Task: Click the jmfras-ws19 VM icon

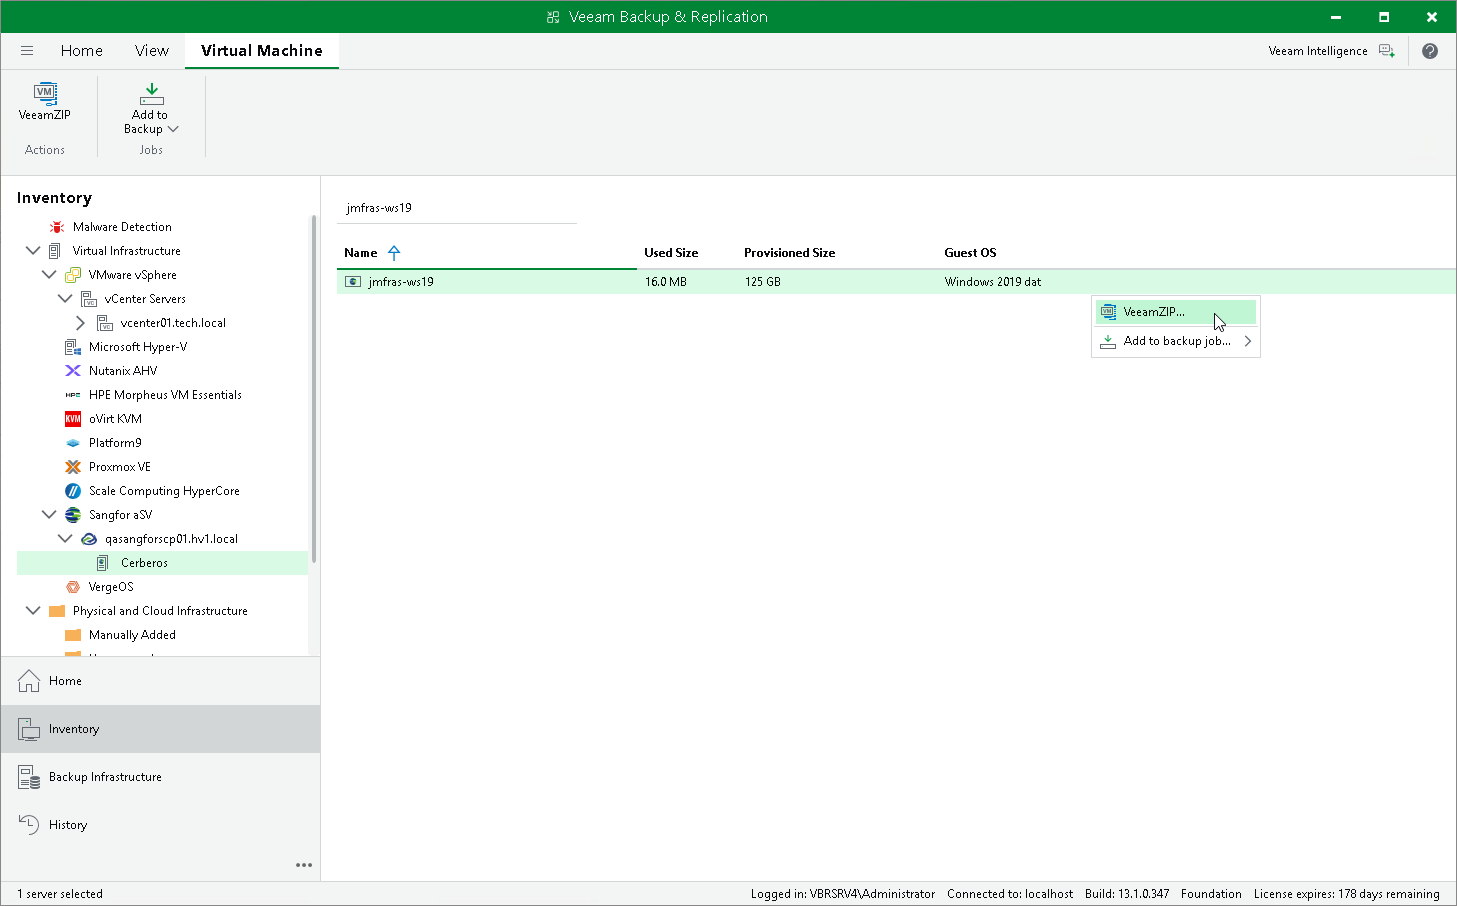Action: click(x=353, y=282)
